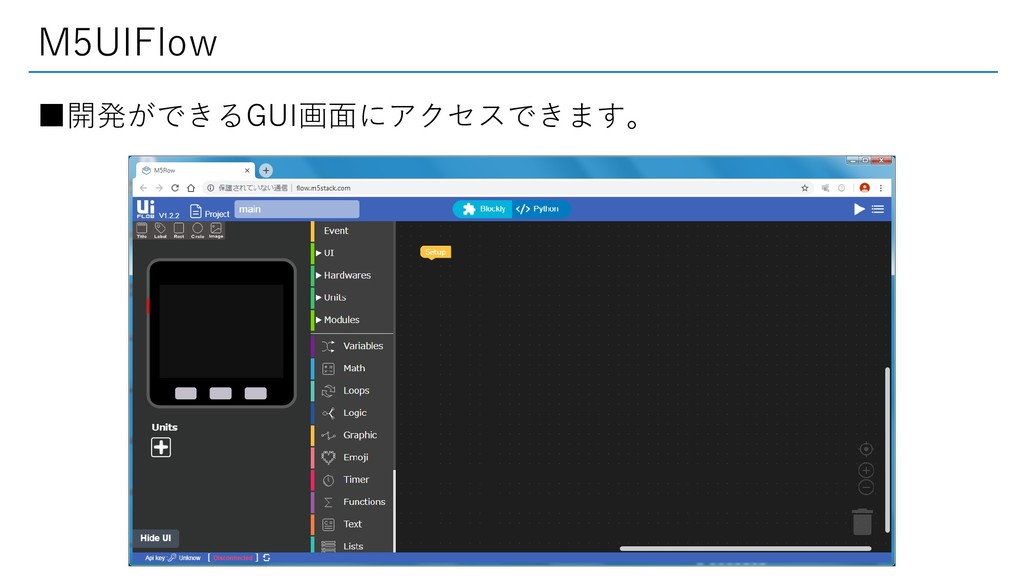1024x576 pixels.
Task: Click the Disconnected status label
Action: tap(232, 558)
